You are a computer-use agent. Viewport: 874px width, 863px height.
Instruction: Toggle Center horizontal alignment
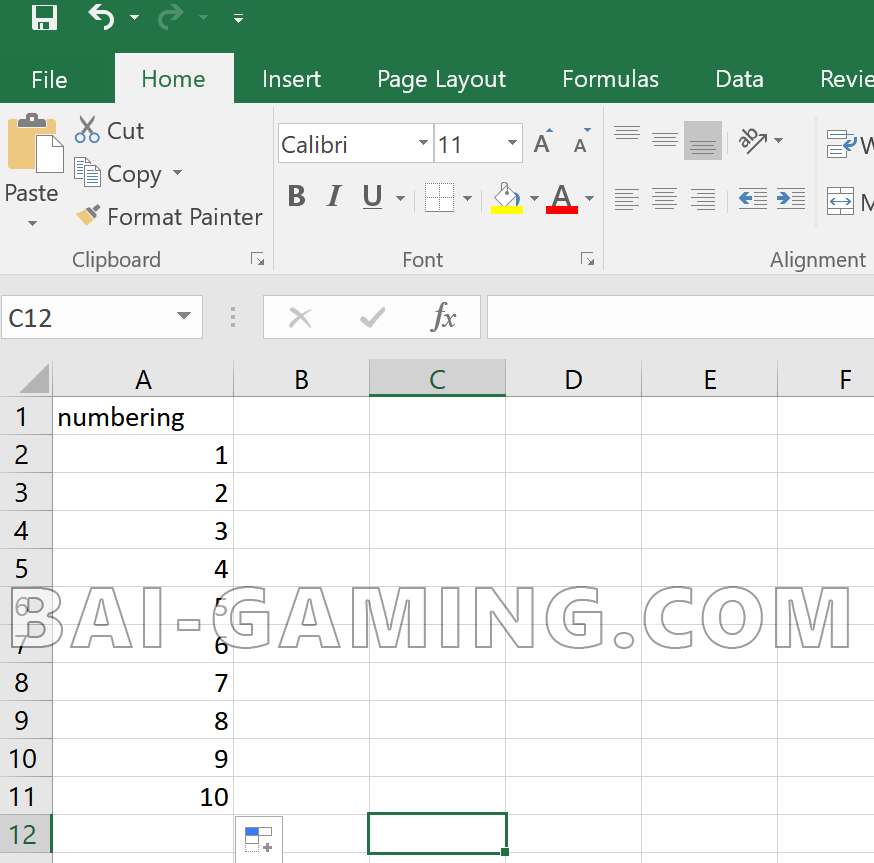[665, 198]
